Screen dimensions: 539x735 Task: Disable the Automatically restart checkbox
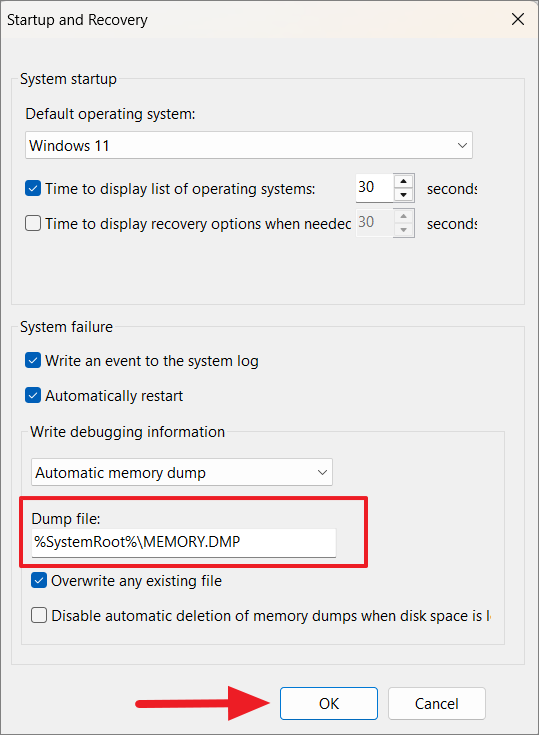click(x=33, y=396)
